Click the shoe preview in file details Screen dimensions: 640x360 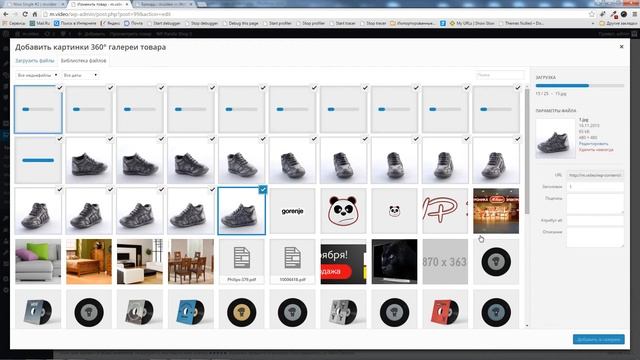point(555,138)
